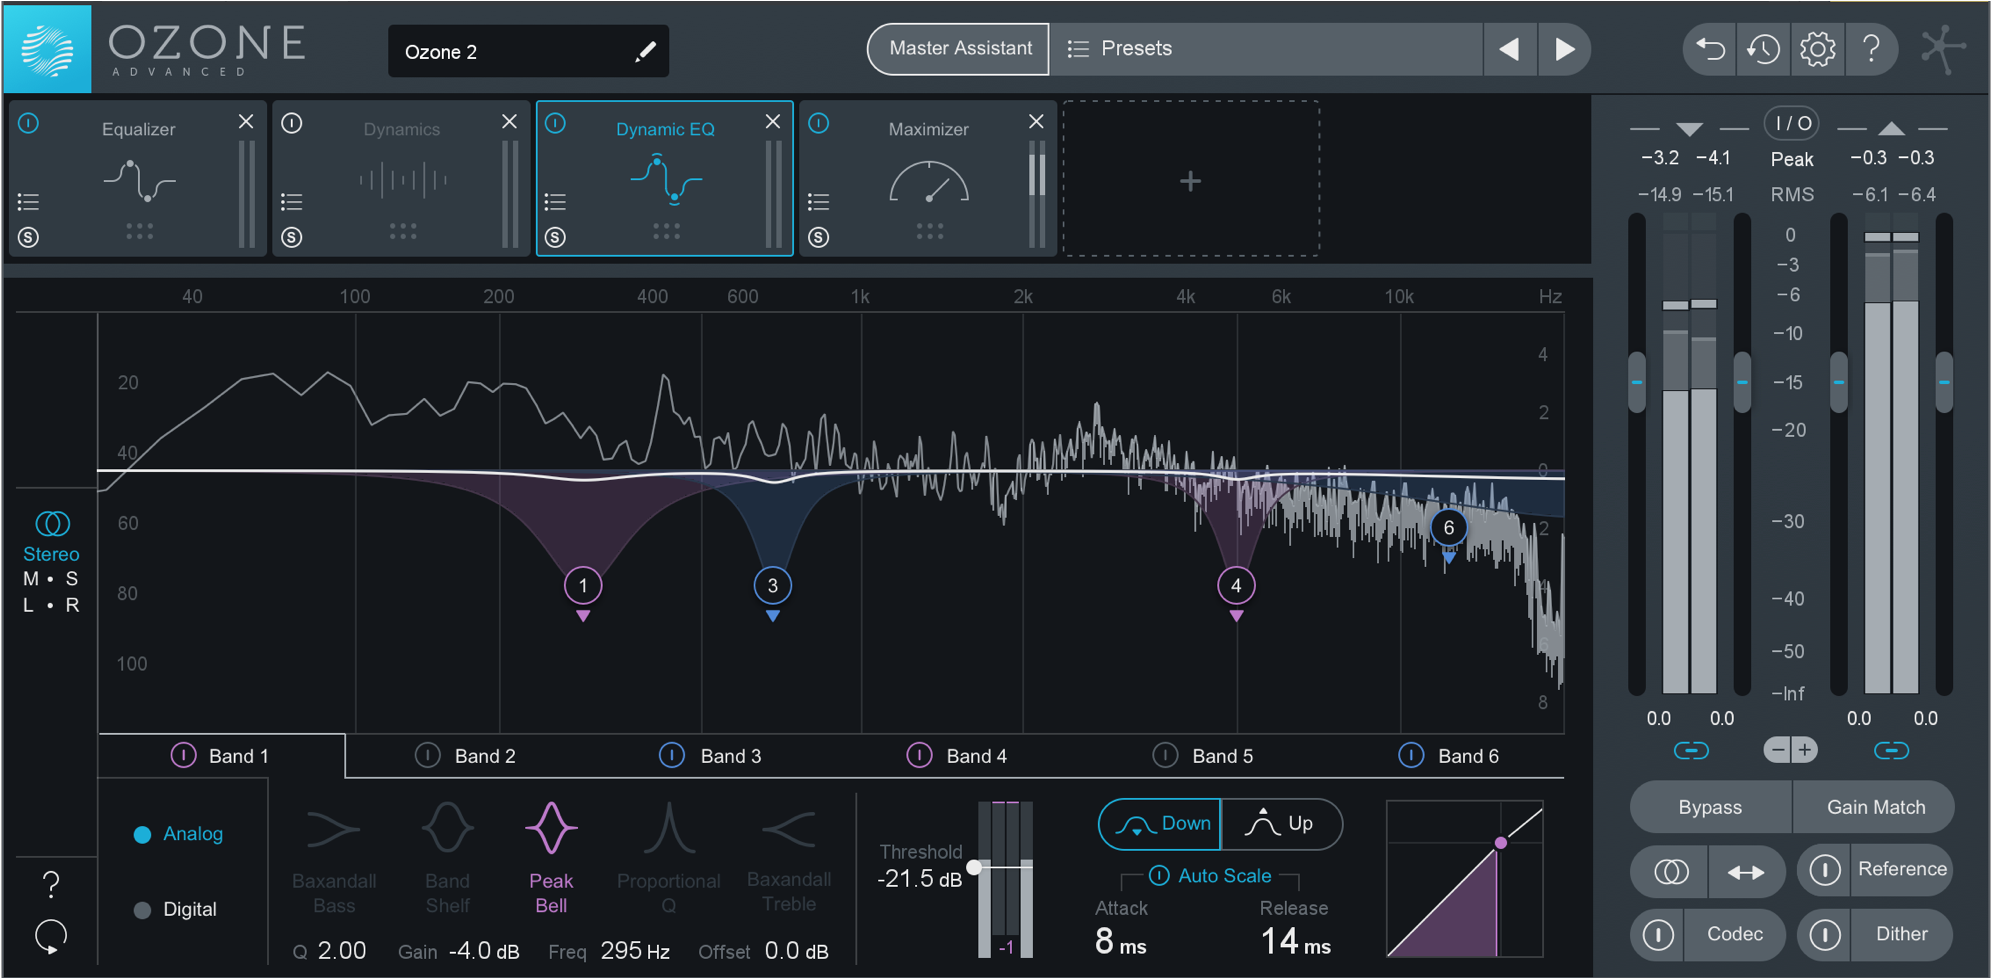Select the Band 4 tab
The height and width of the screenshot is (980, 1992).
(960, 756)
